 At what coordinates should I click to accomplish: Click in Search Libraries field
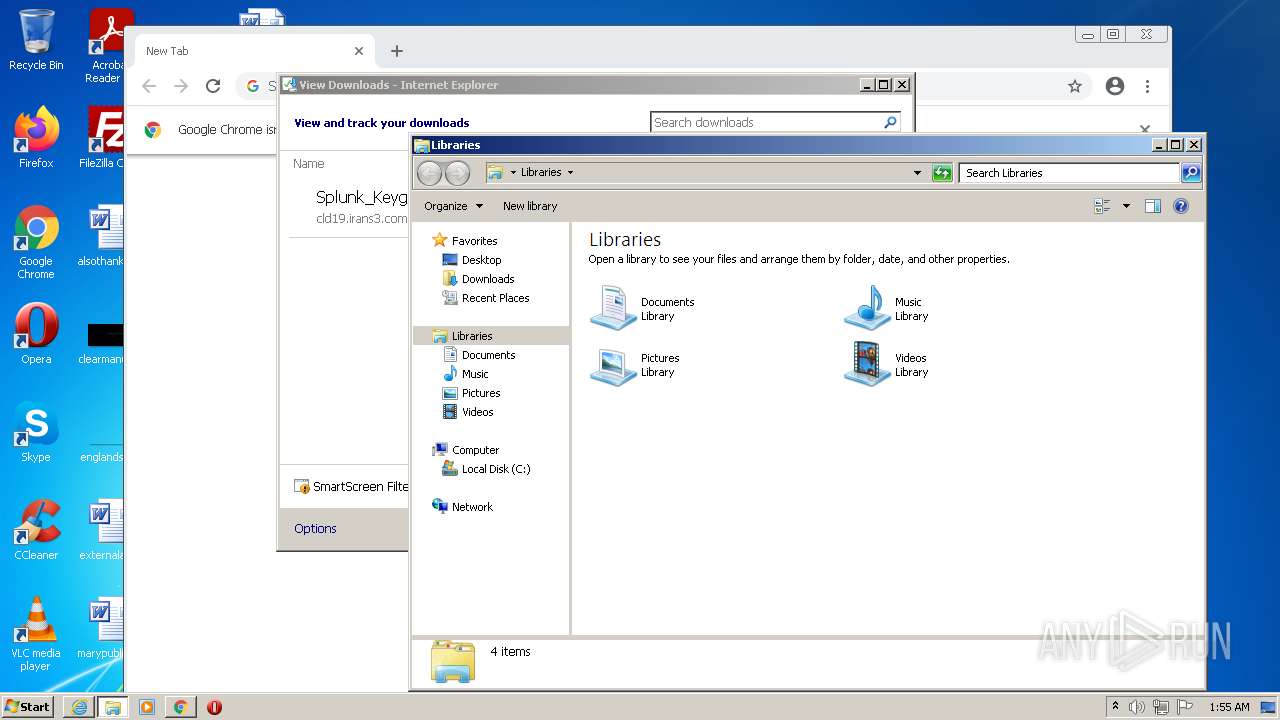pos(1070,173)
